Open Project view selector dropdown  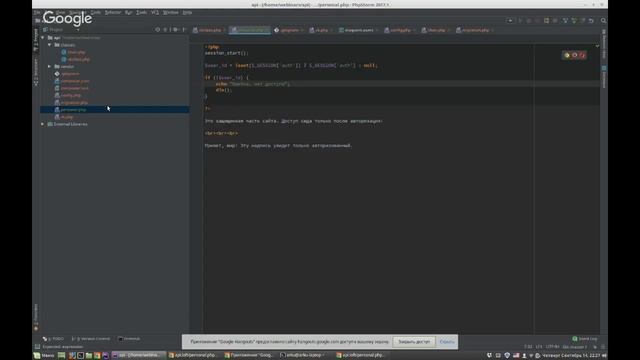pos(61,30)
